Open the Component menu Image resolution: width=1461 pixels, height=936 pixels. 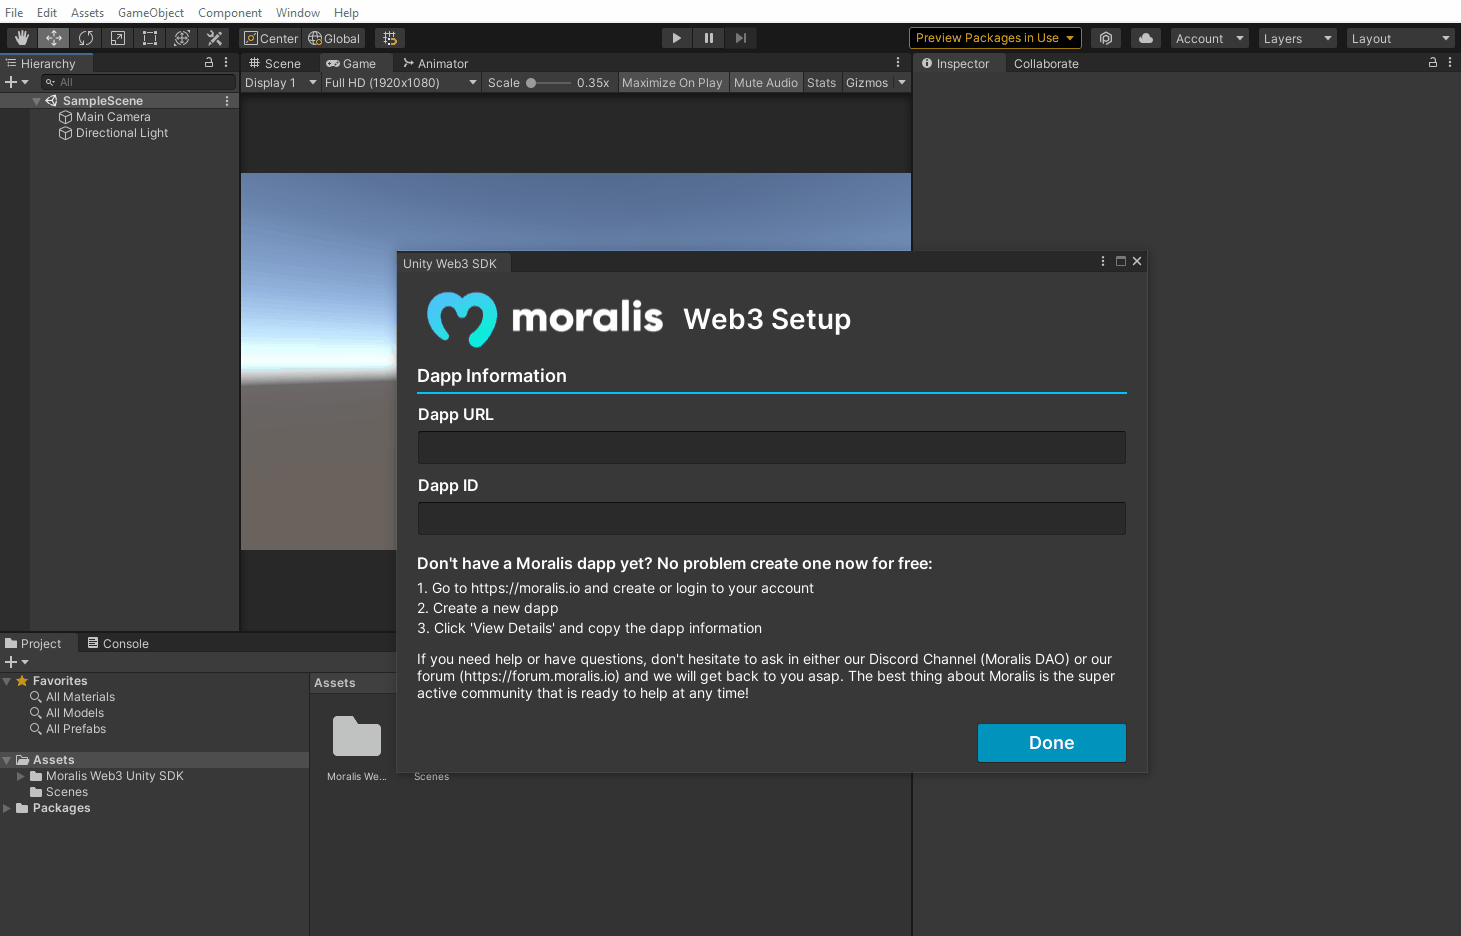coord(230,13)
